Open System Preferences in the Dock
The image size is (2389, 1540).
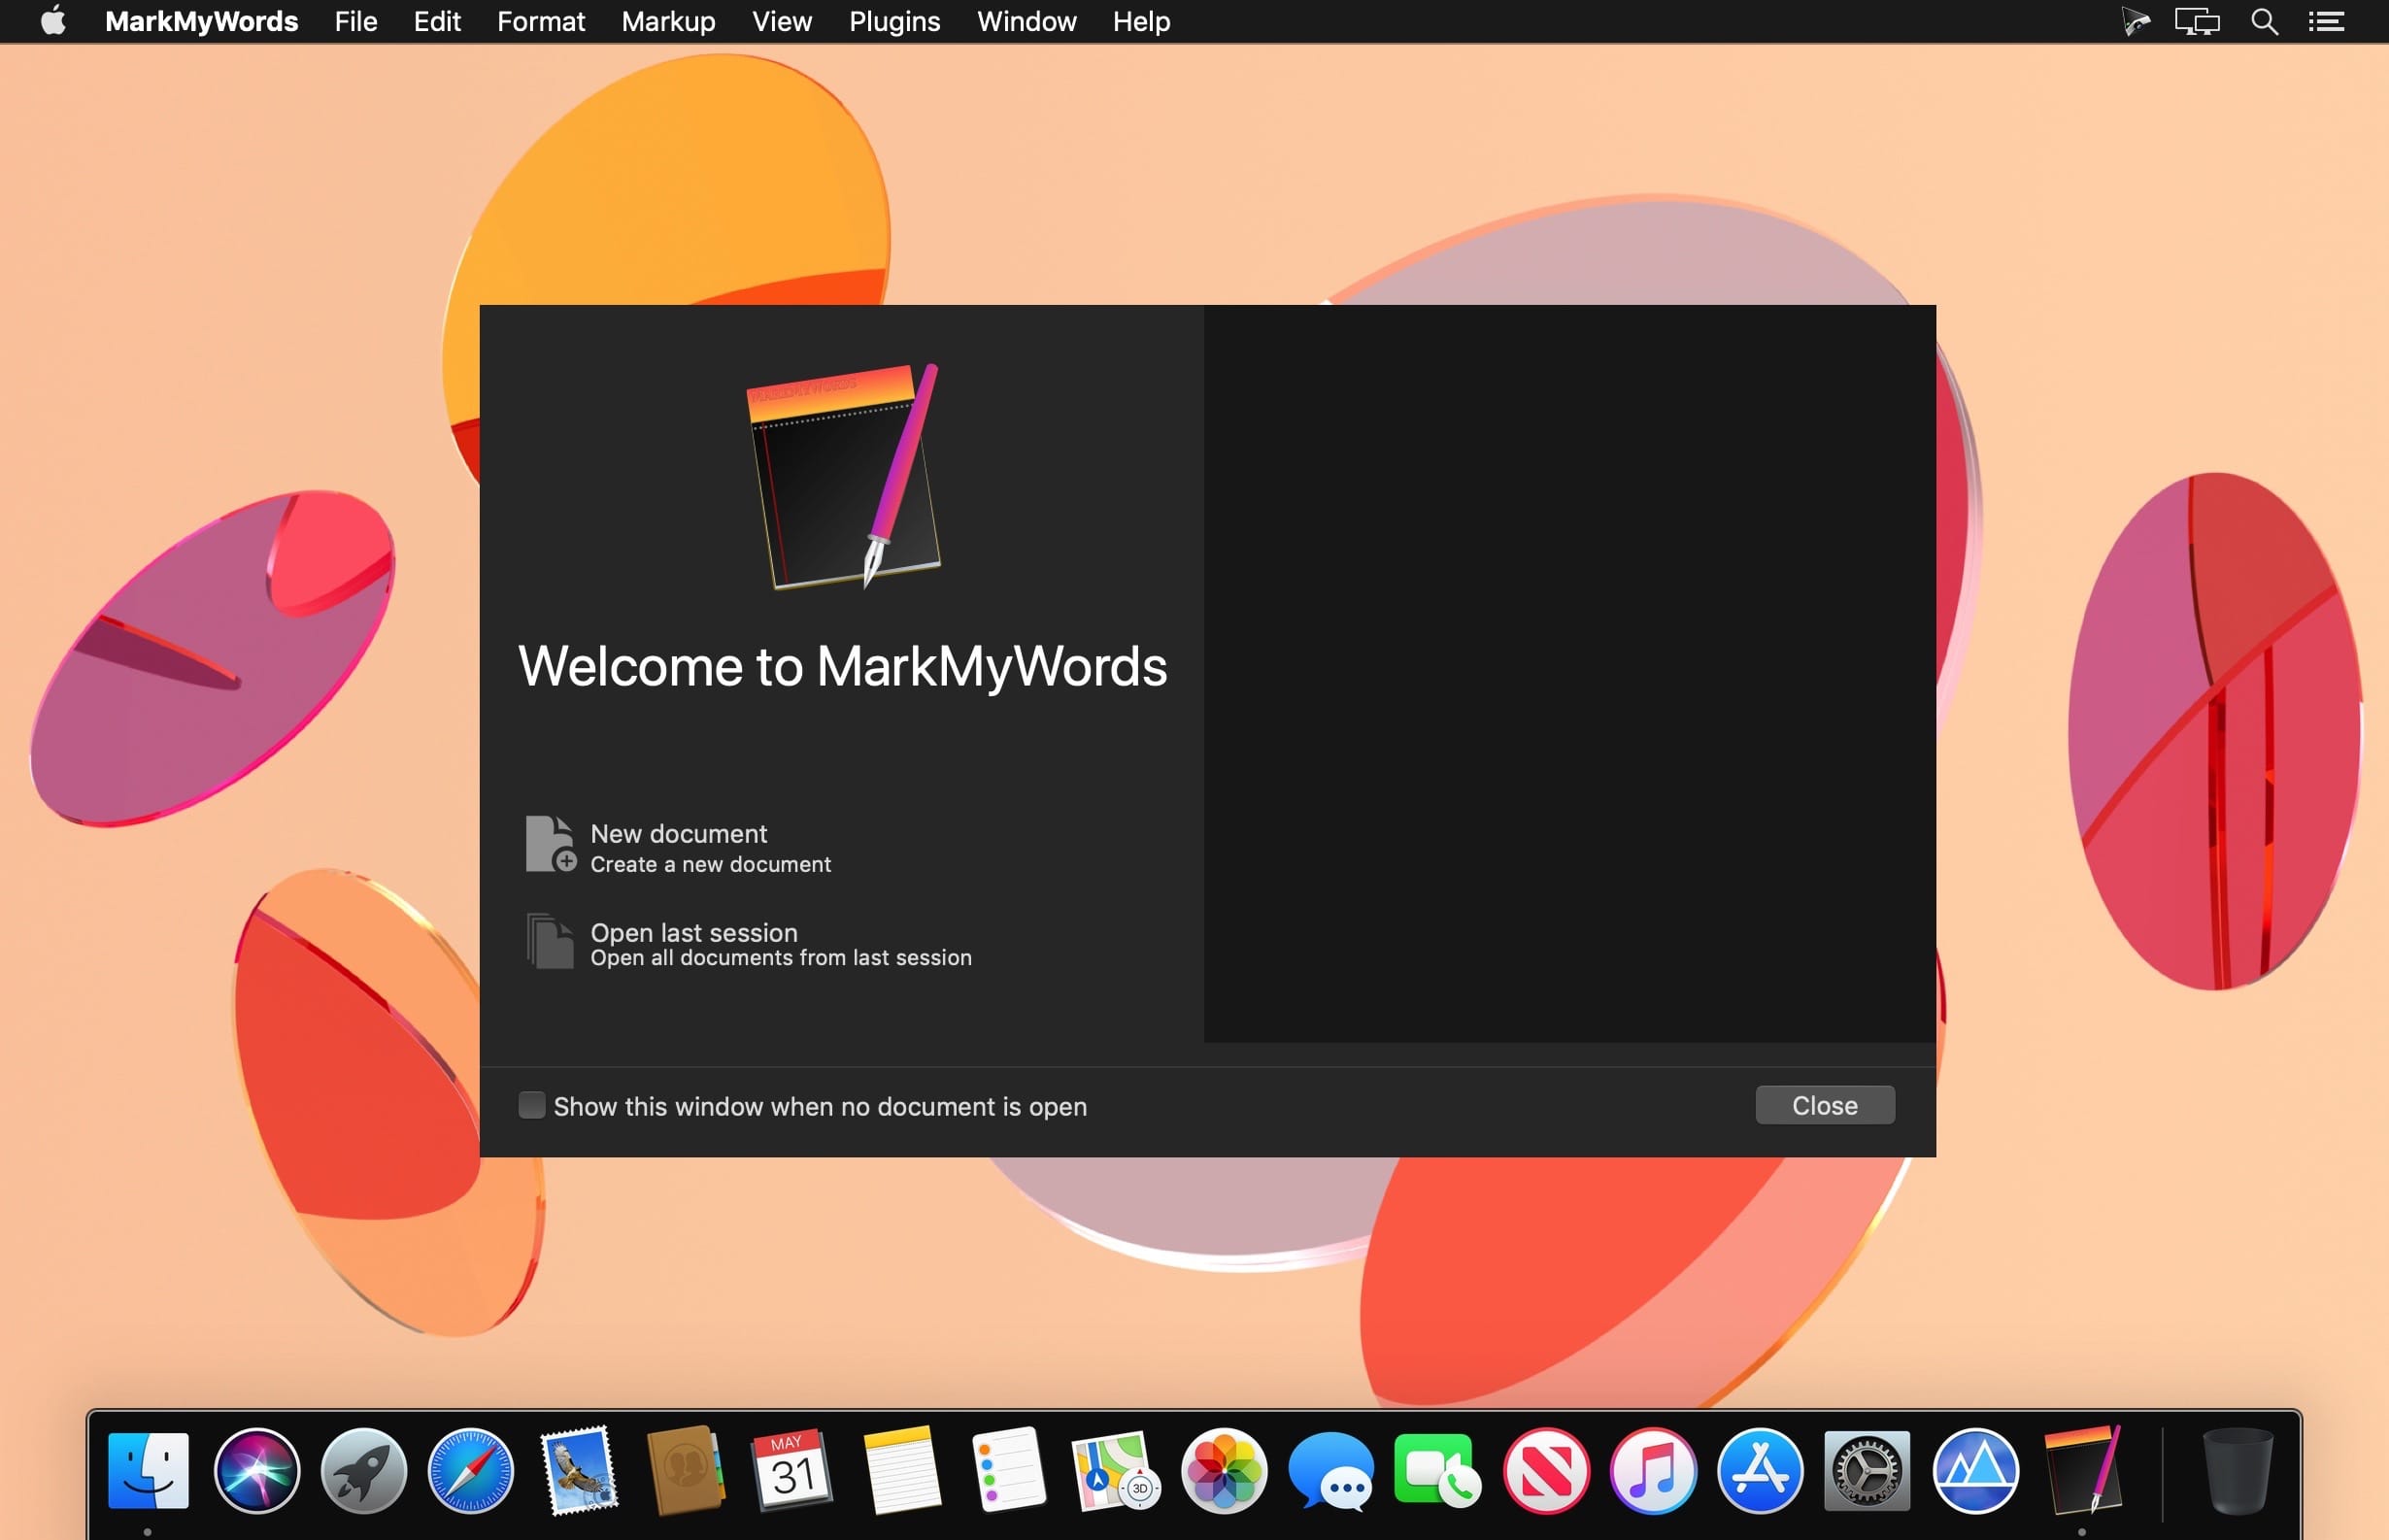click(1866, 1470)
